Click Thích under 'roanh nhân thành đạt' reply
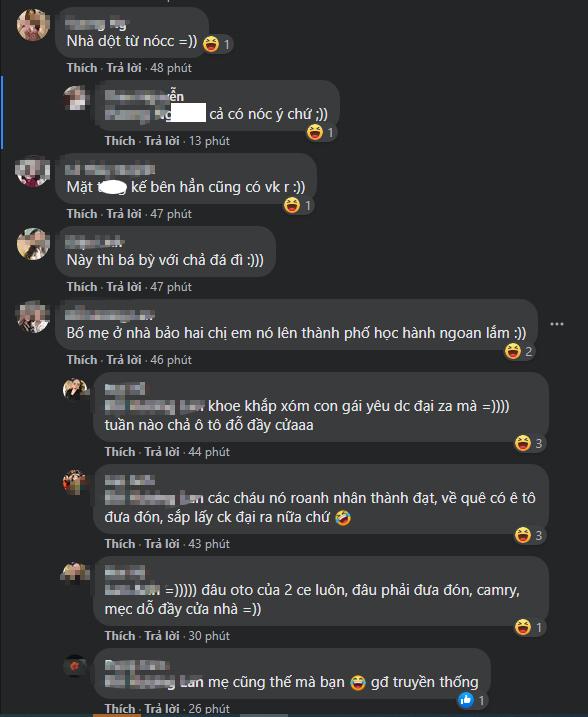The height and width of the screenshot is (717, 588). [120, 544]
